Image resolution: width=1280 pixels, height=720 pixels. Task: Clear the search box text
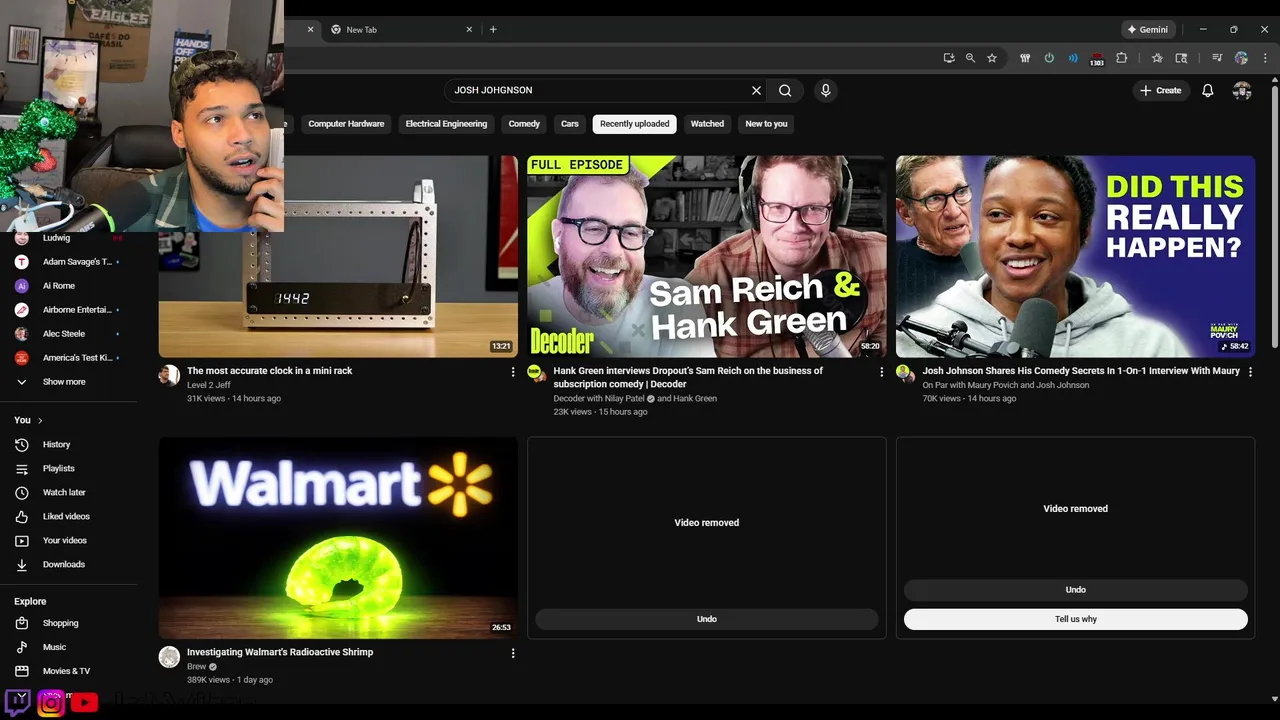[x=756, y=90]
